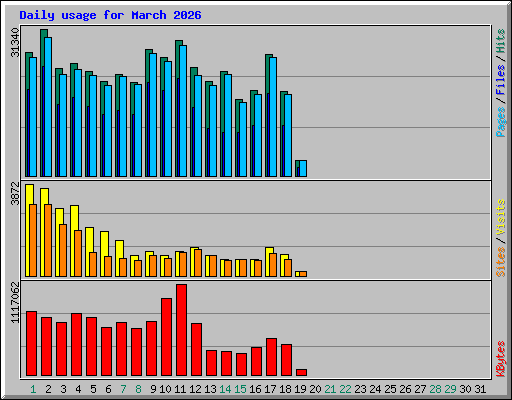Click the red KBytes bar for day 4
This screenshot has width=512, height=400.
(x=76, y=345)
